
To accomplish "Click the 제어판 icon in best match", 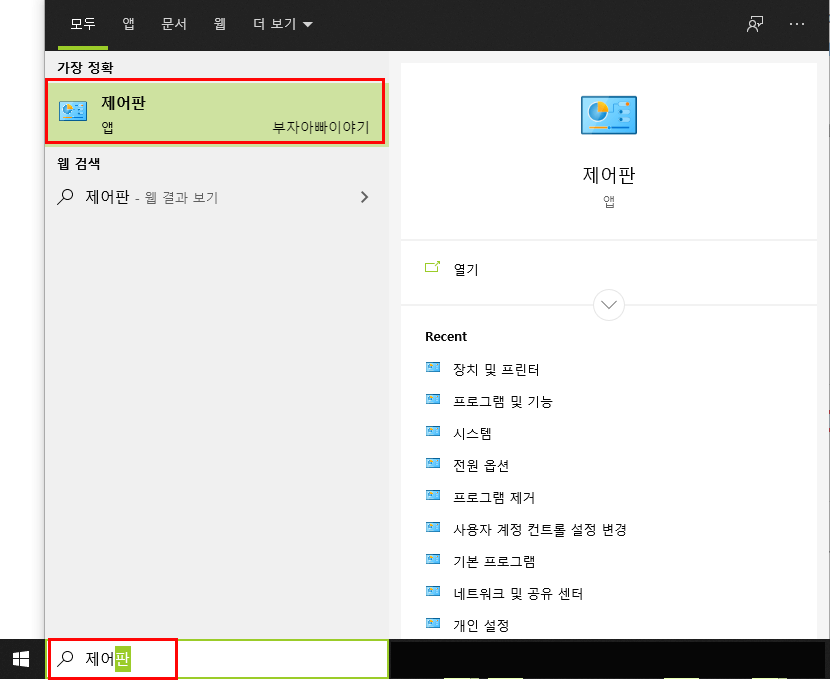I will click(73, 111).
